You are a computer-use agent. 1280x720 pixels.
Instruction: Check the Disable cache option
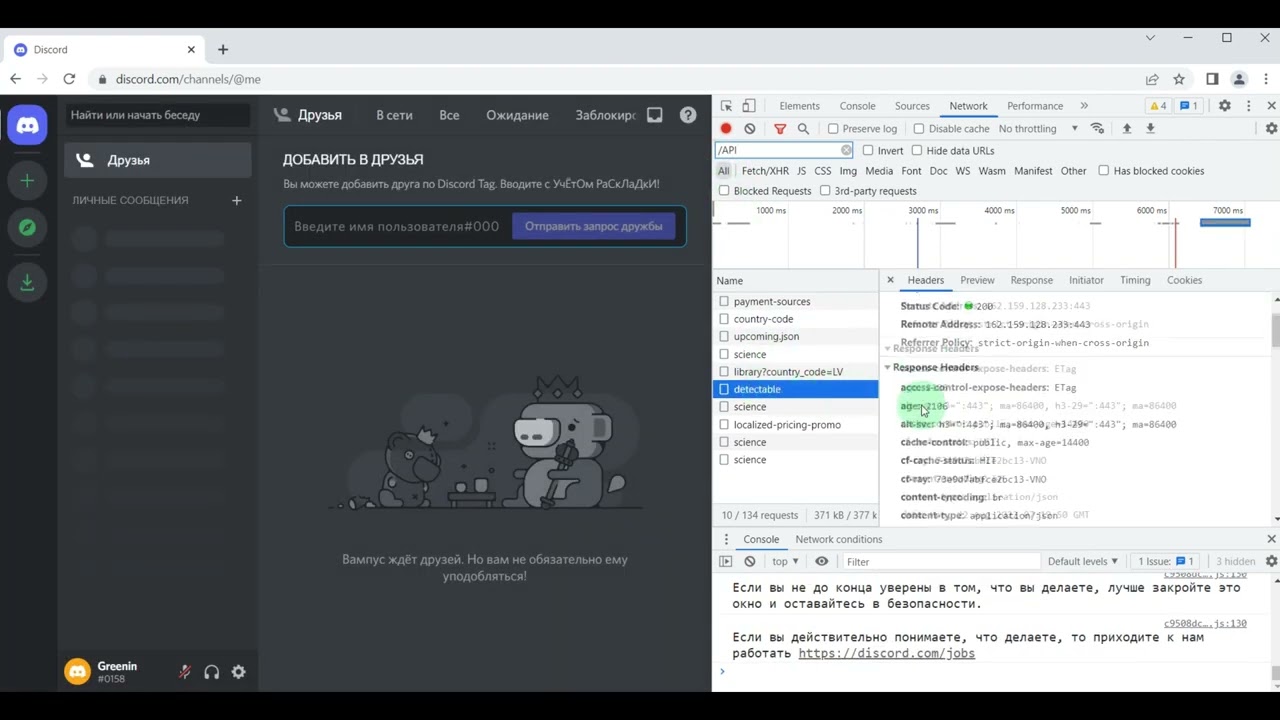coord(919,129)
